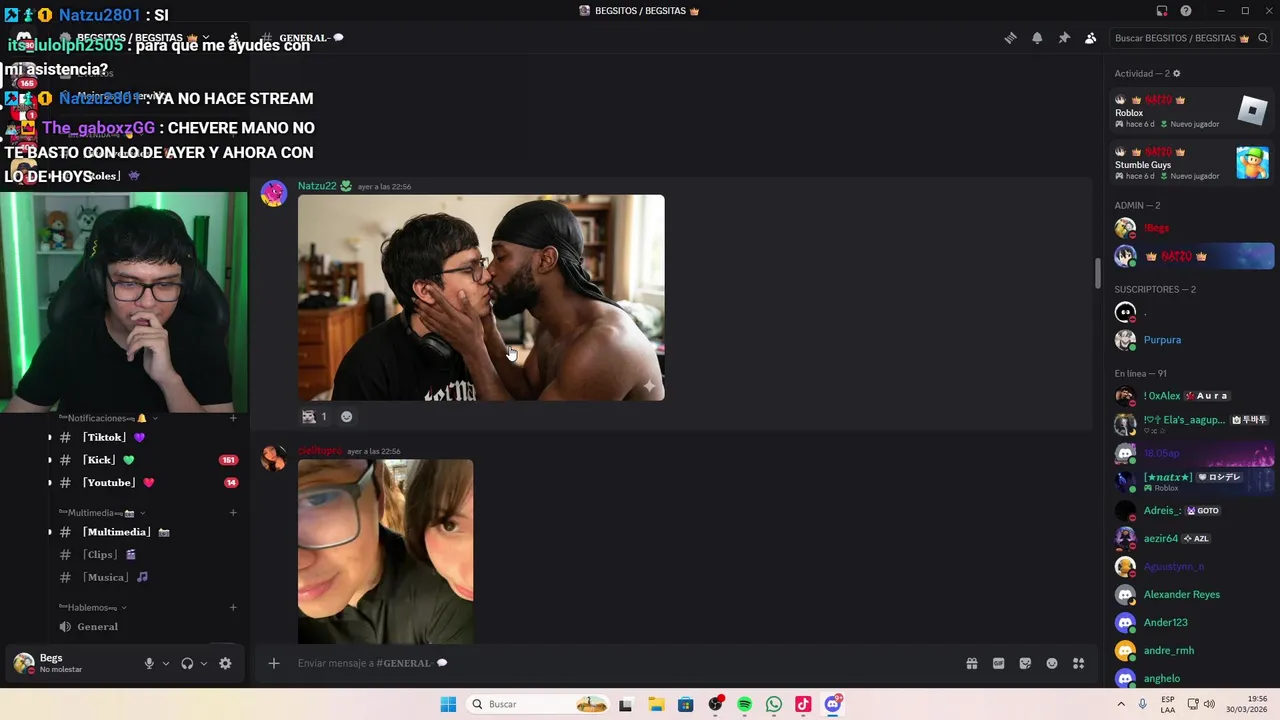Open the Stumble Guys activity card
Image resolution: width=1280 pixels, height=720 pixels.
click(1192, 163)
